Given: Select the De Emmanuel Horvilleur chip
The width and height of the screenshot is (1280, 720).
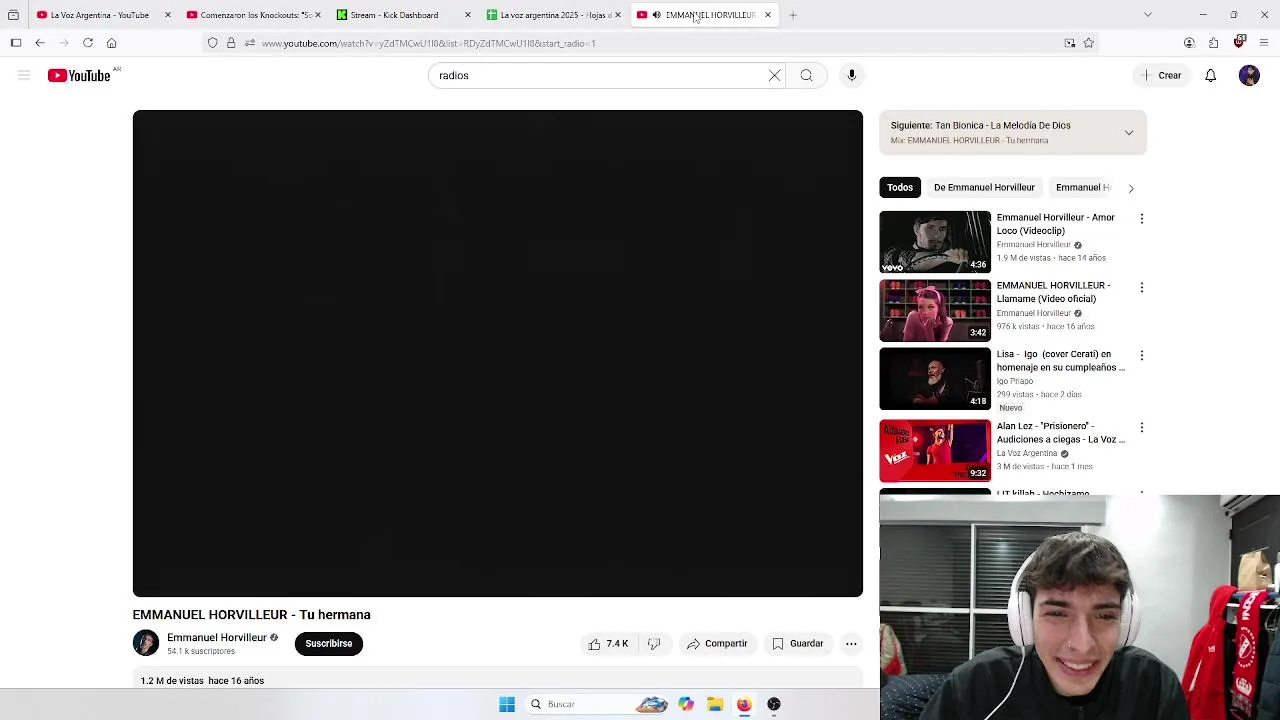Looking at the screenshot, I should [x=984, y=187].
